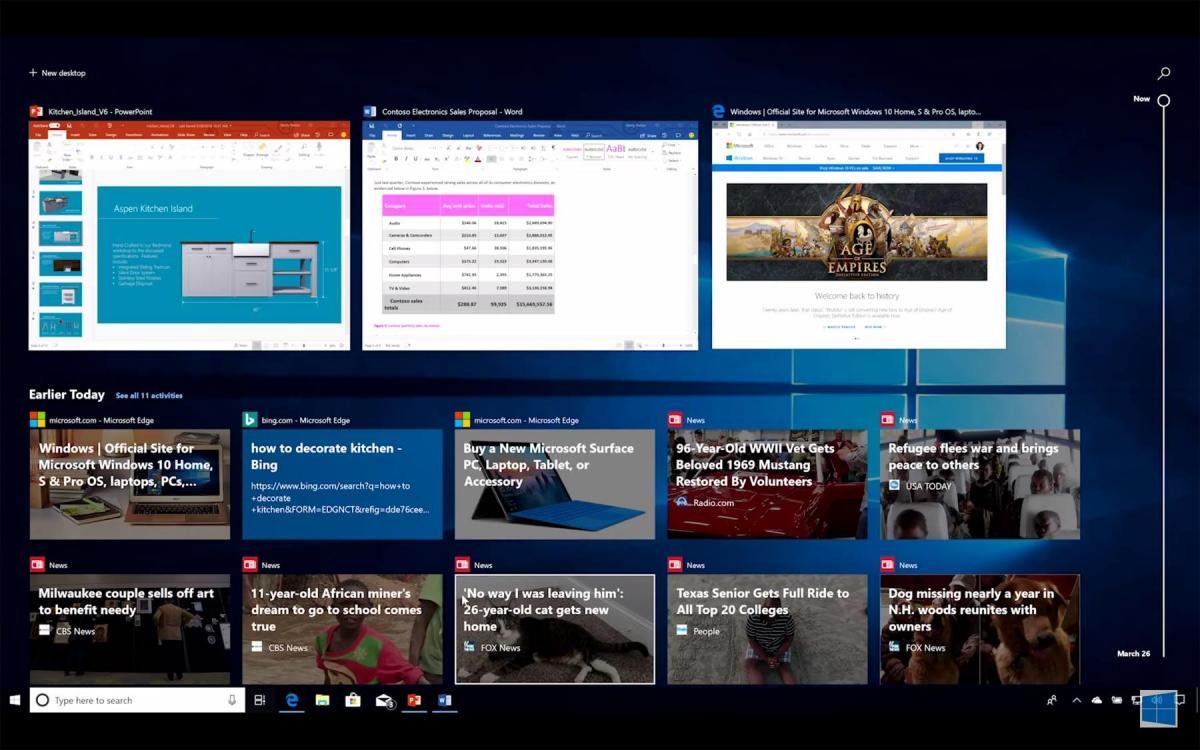Viewport: 1200px width, 750px height.
Task: Open the People icon in system tray
Action: [x=1052, y=700]
